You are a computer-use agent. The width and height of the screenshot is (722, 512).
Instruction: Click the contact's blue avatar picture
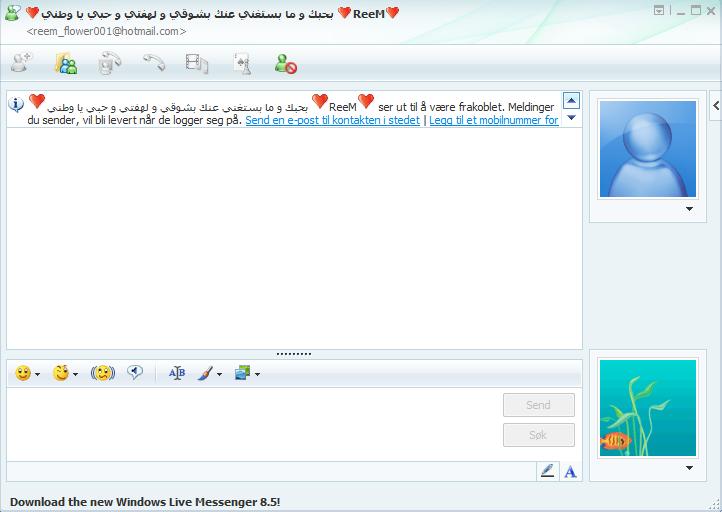(648, 149)
